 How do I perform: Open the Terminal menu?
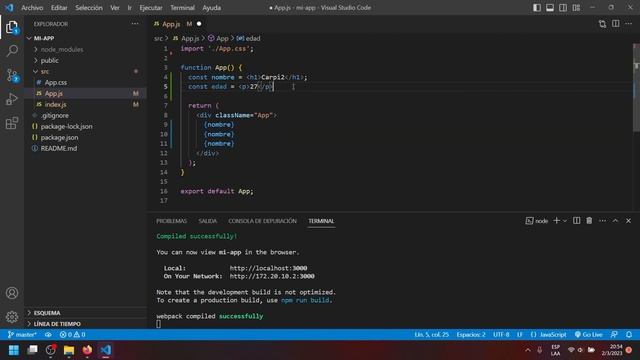182,7
